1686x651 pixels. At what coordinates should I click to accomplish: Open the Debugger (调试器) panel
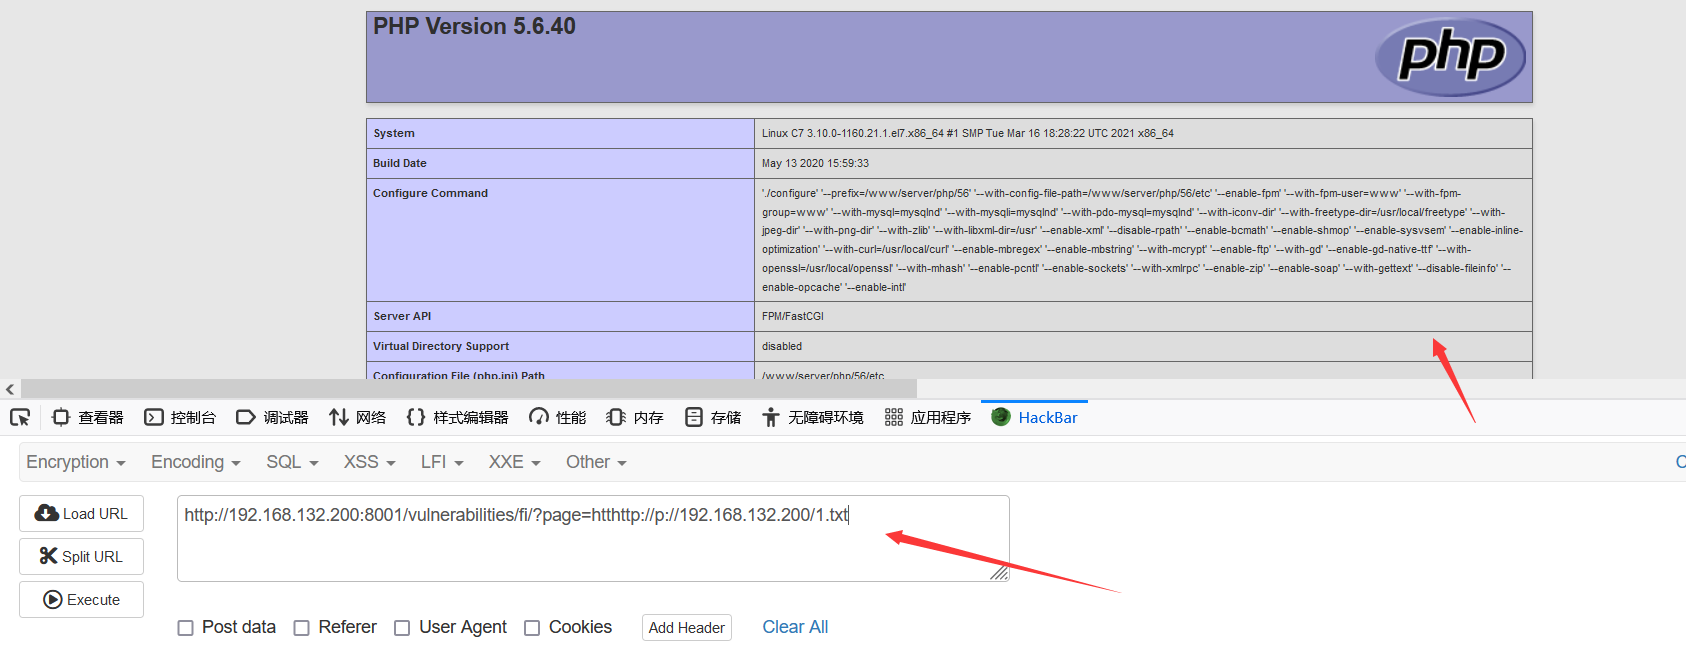272,417
